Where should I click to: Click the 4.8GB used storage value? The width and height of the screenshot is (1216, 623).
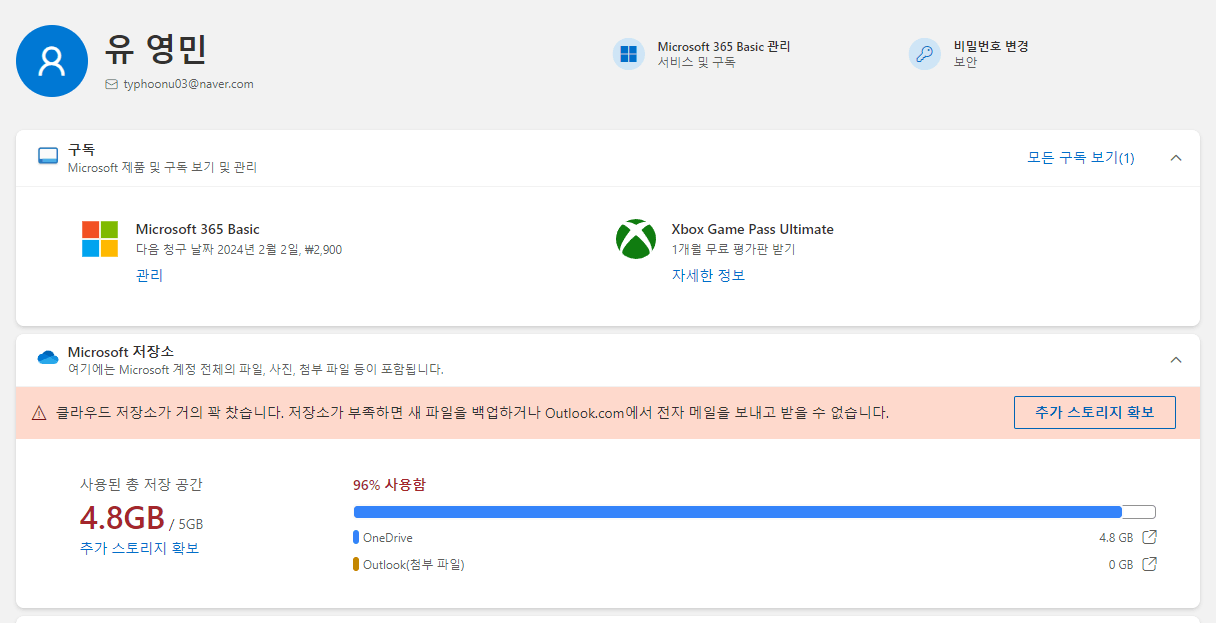tap(122, 518)
